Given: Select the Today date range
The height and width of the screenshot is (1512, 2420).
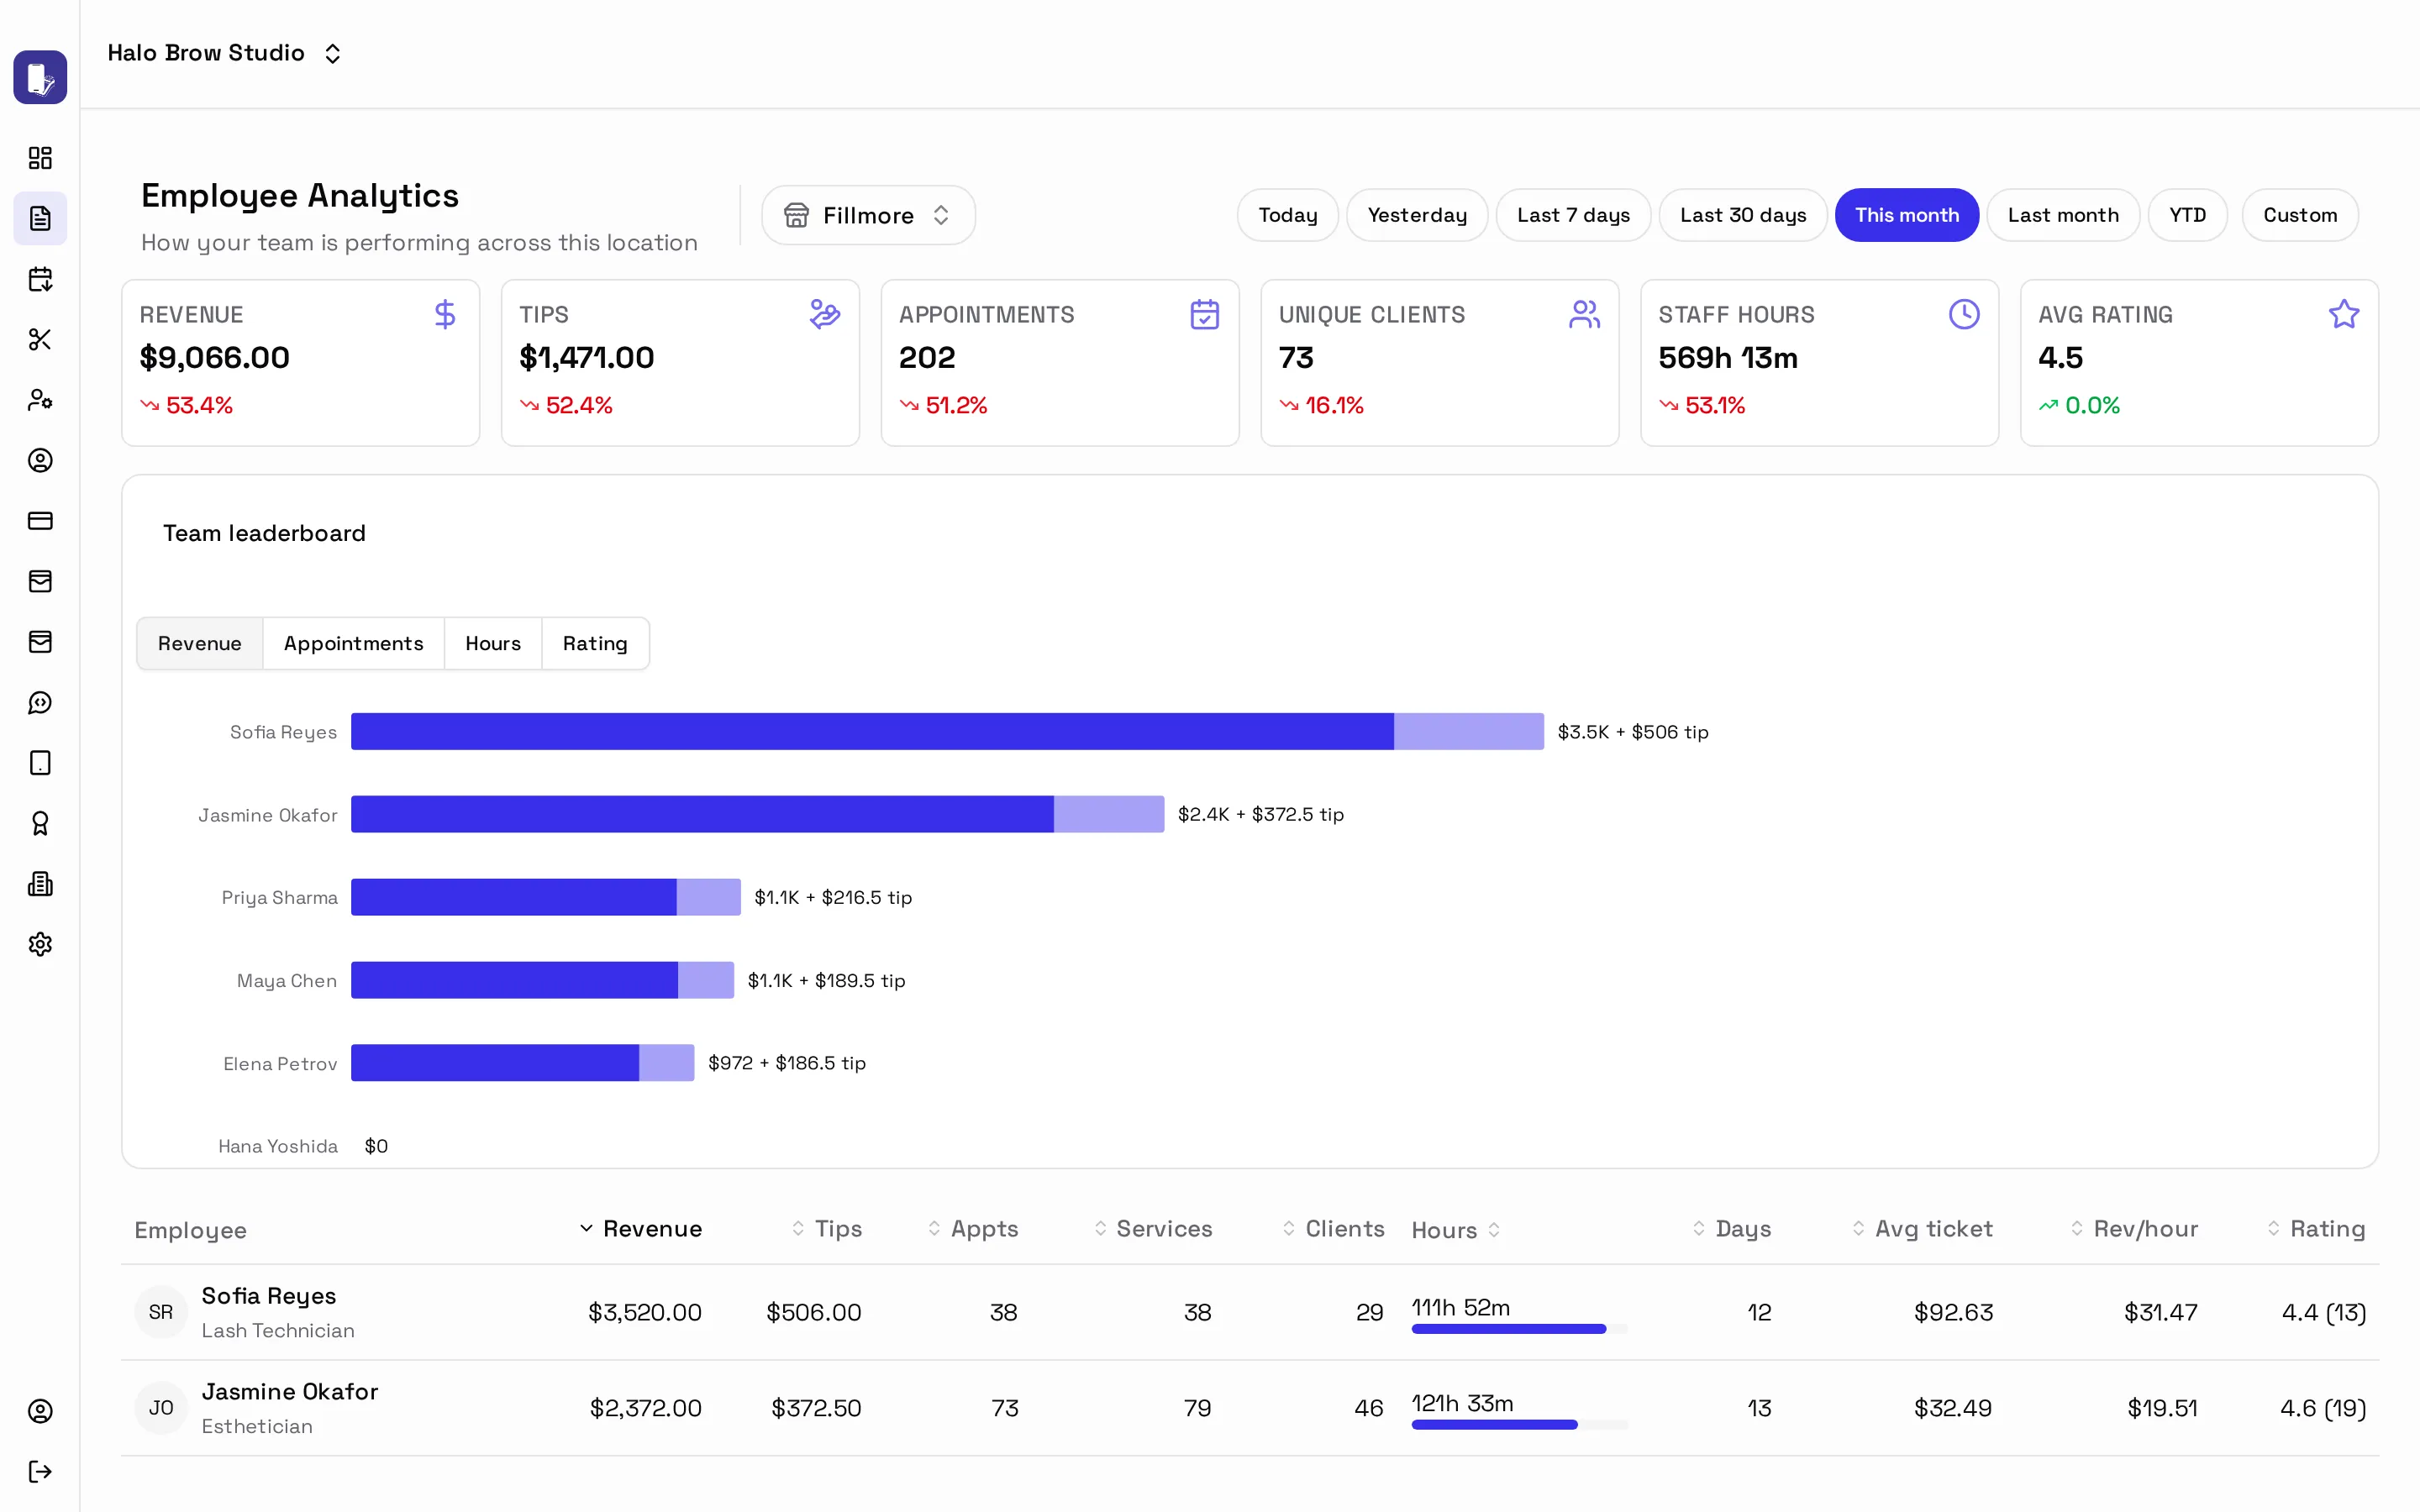Looking at the screenshot, I should (x=1288, y=215).
